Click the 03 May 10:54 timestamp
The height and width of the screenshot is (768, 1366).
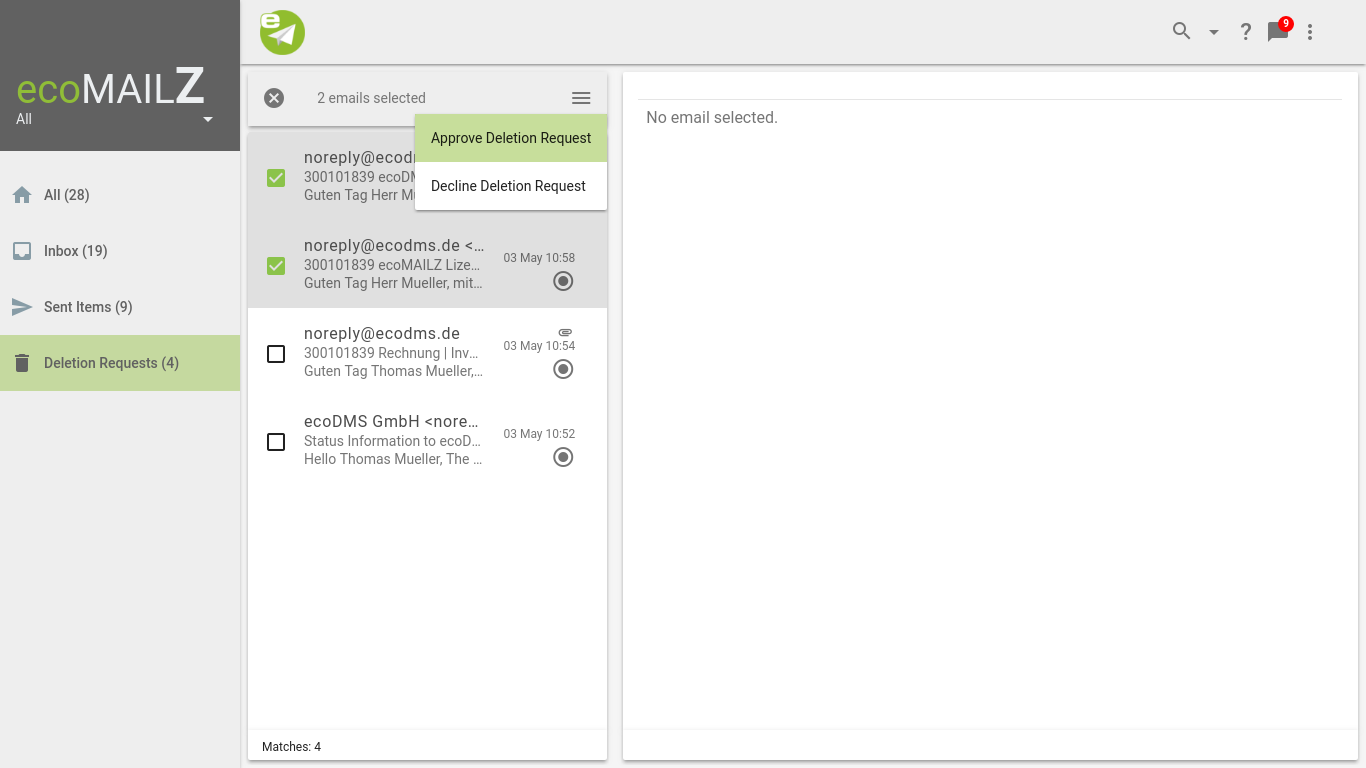(x=539, y=346)
